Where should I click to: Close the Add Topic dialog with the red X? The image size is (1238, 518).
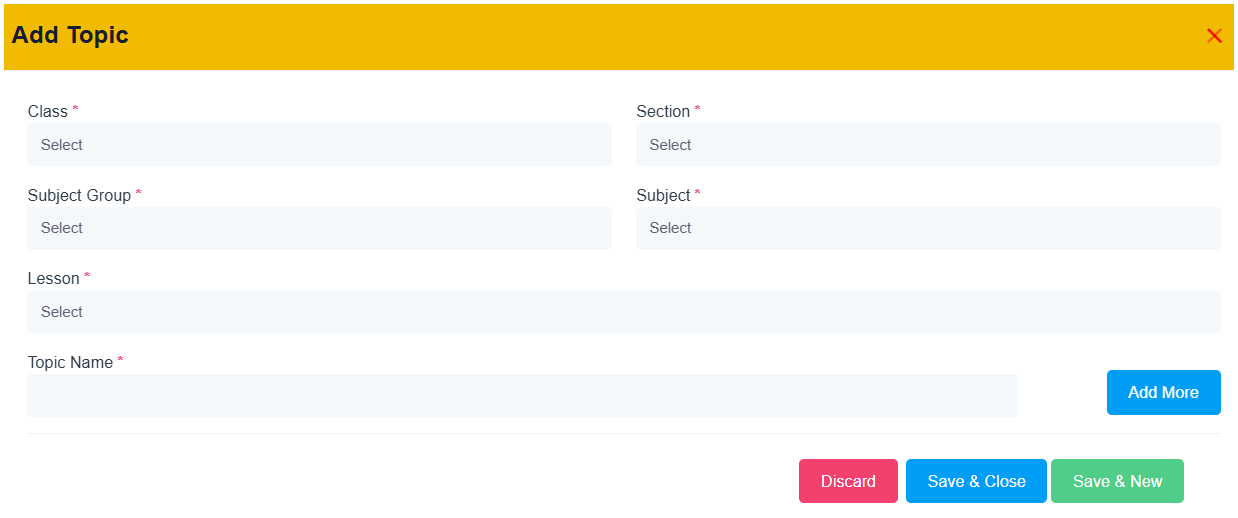pyautogui.click(x=1214, y=36)
